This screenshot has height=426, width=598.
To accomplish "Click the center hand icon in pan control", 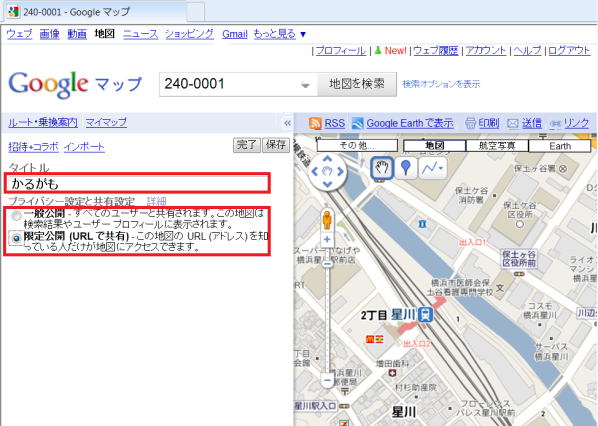I will (x=327, y=171).
